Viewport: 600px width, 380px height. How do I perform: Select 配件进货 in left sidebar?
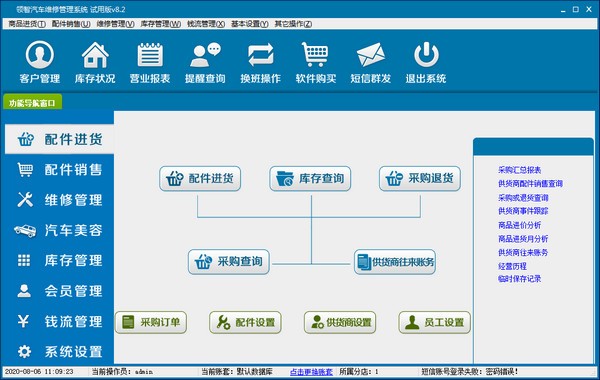coord(59,139)
